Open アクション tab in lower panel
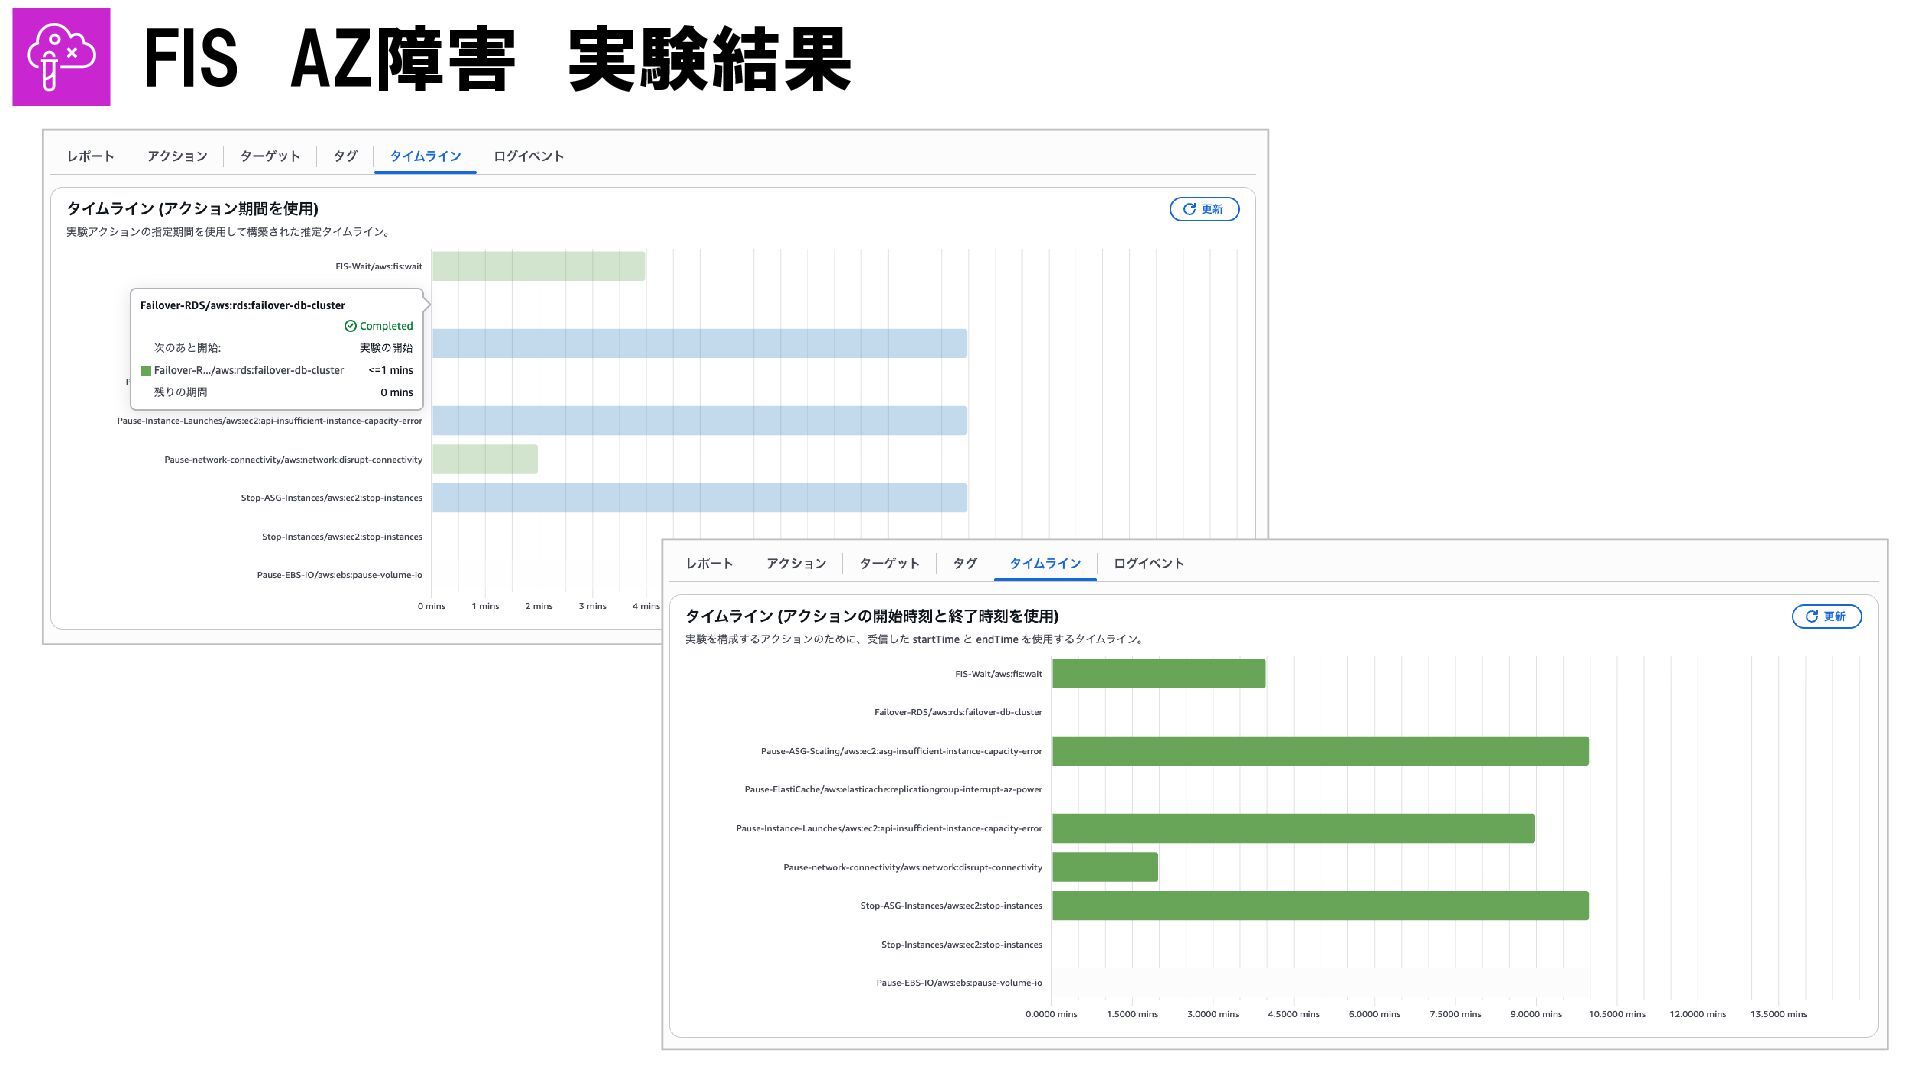This screenshot has width=1920, height=1080. [796, 564]
